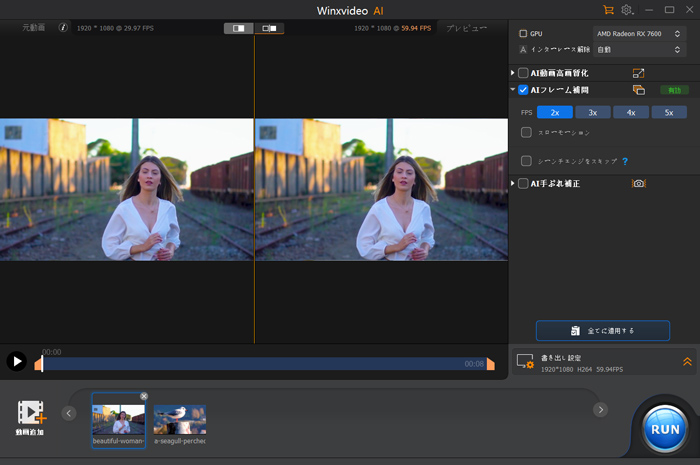The width and height of the screenshot is (700, 465).
Task: Expand the AI stabilization section
Action: coord(512,183)
